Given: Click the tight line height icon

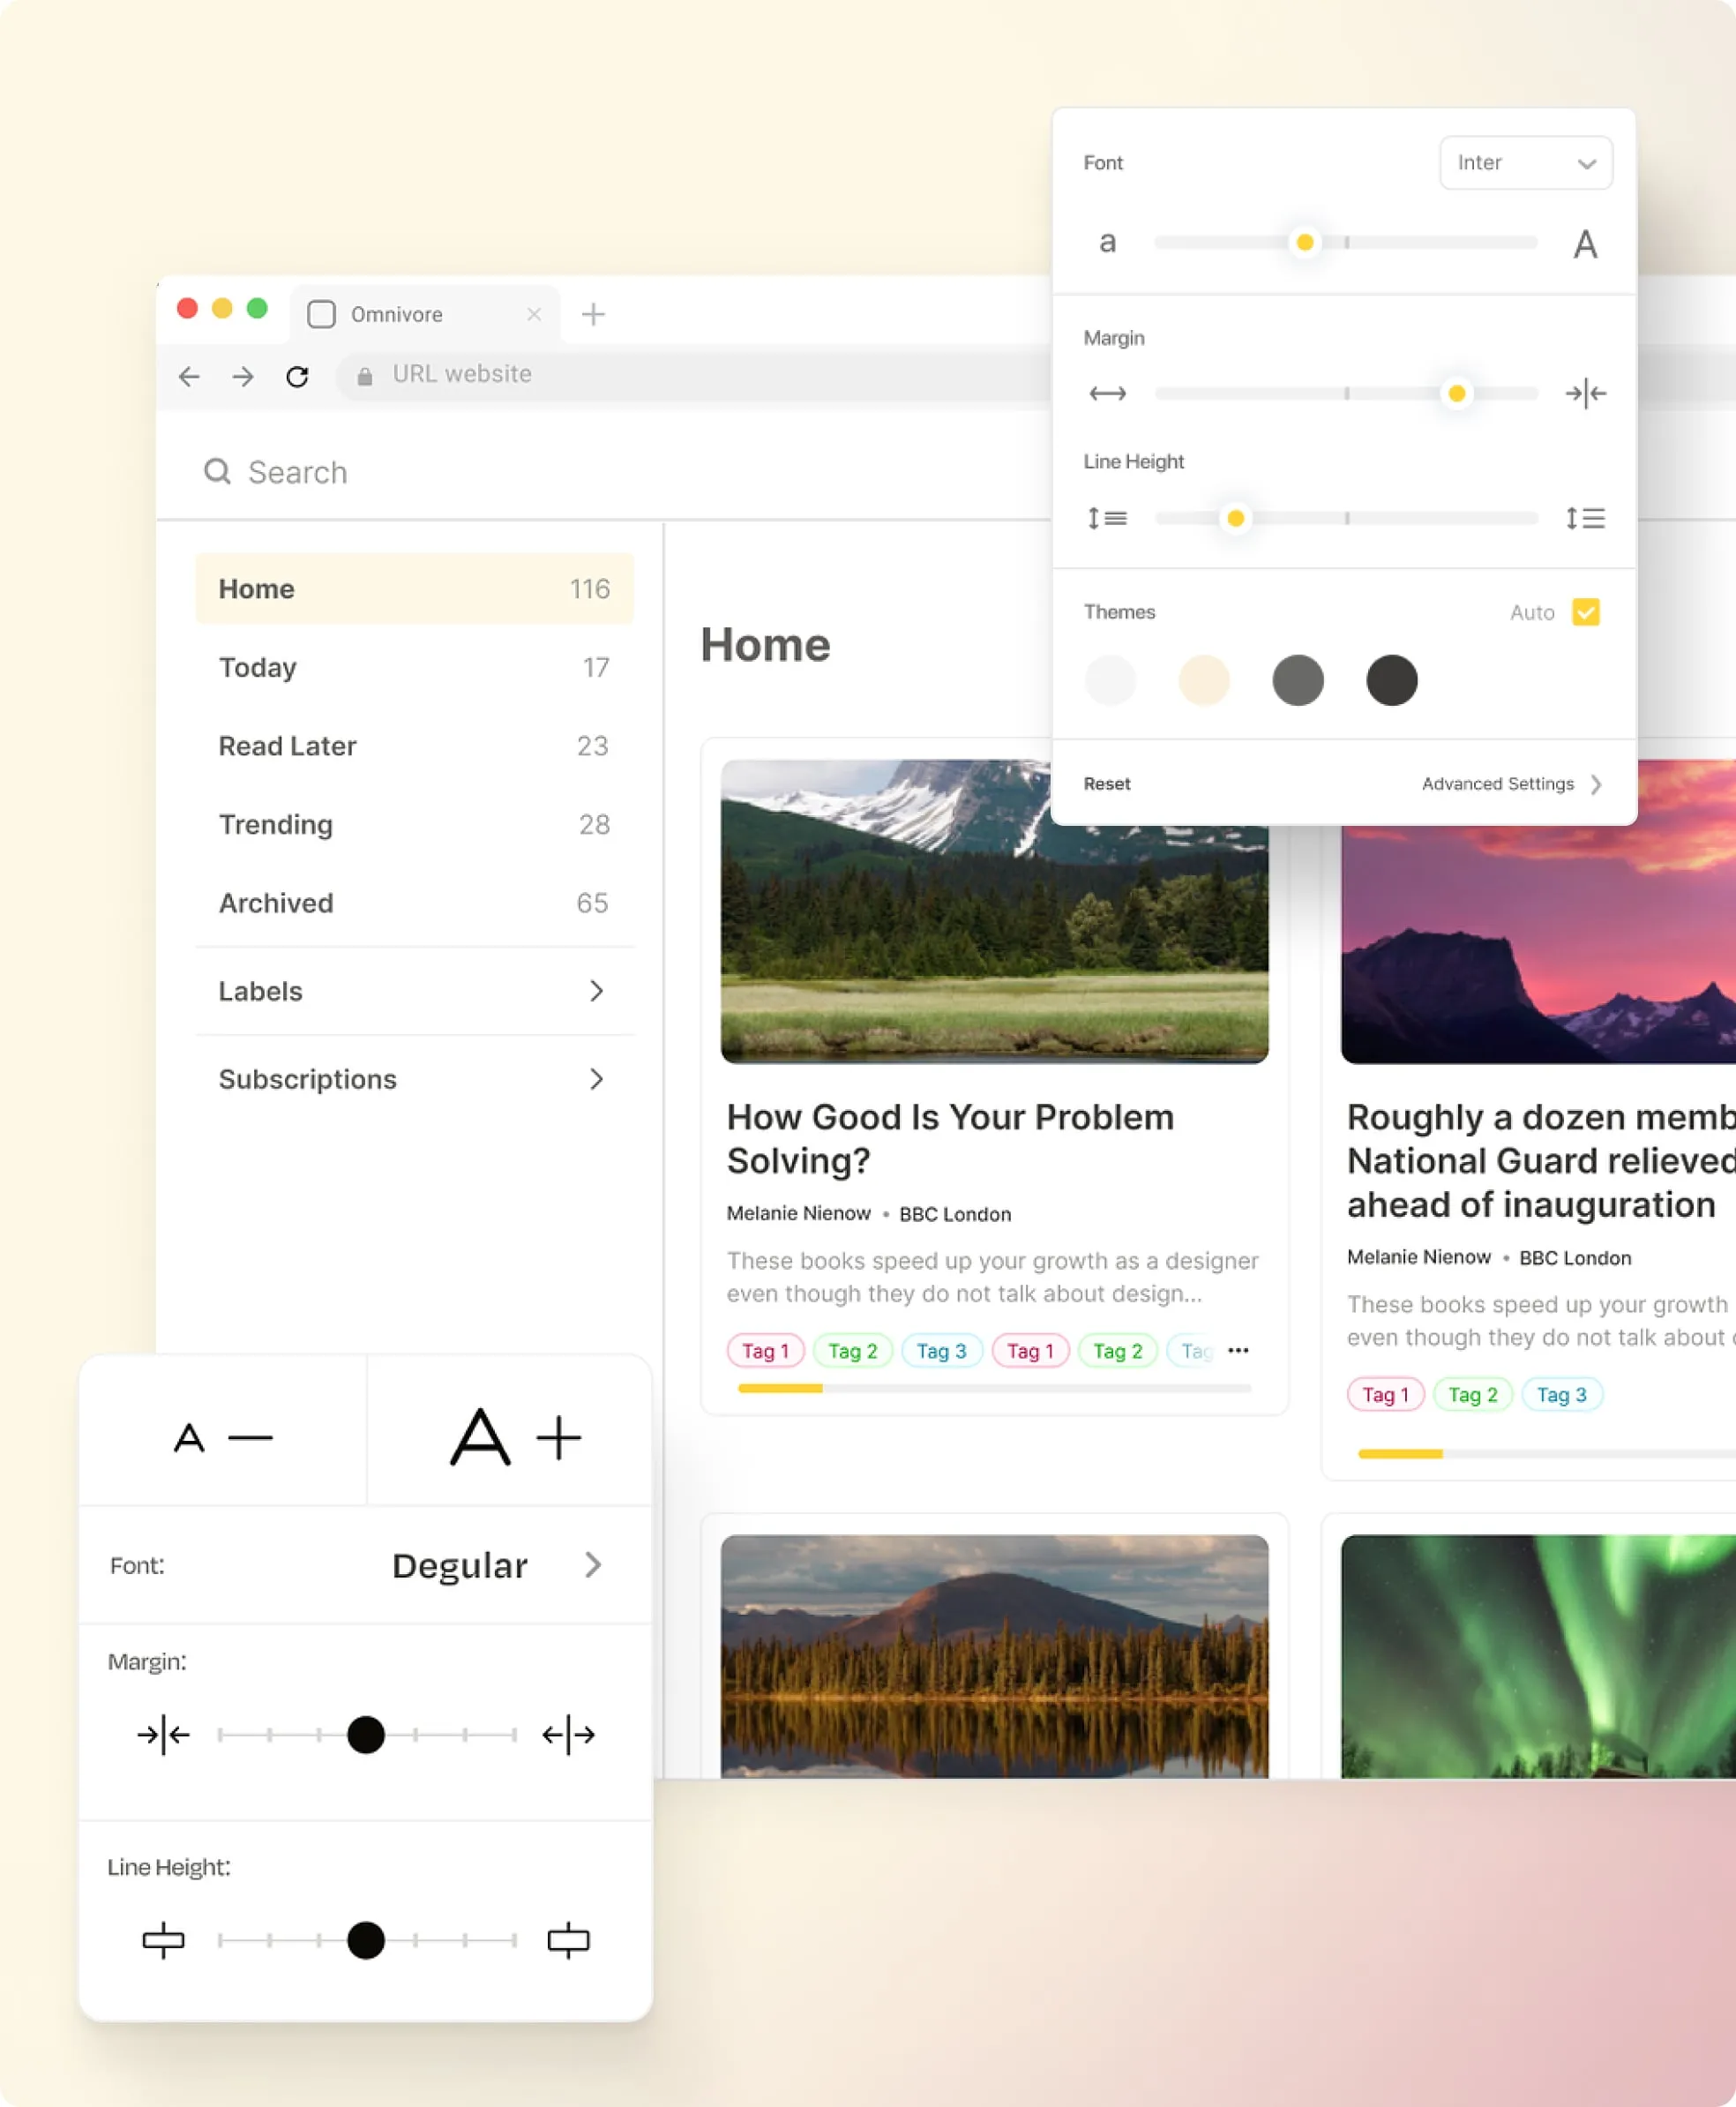Looking at the screenshot, I should click(x=1107, y=518).
